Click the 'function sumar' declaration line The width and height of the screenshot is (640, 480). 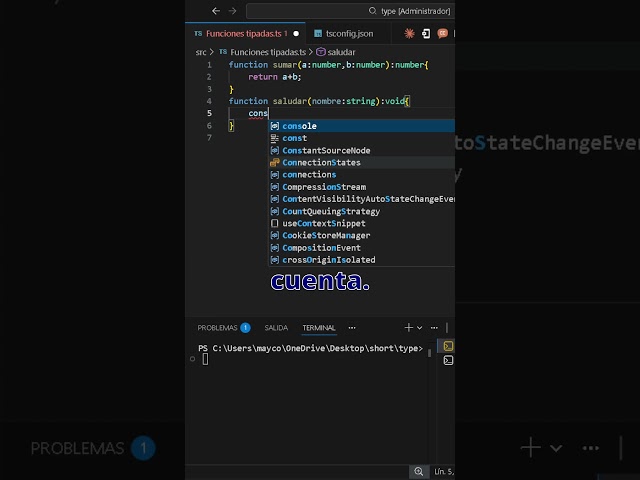point(329,65)
